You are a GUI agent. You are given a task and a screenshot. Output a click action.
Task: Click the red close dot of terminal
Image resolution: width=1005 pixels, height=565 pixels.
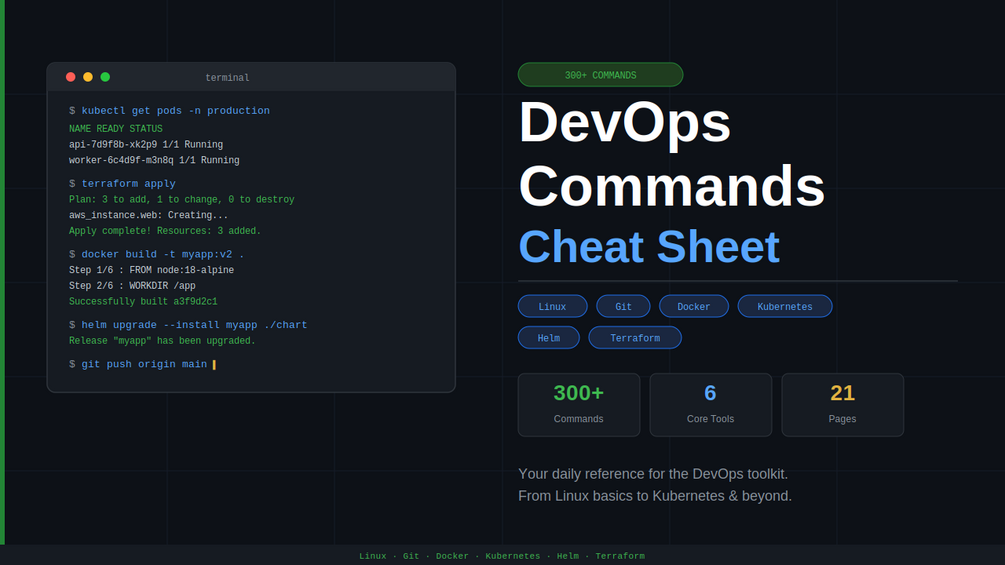click(71, 77)
